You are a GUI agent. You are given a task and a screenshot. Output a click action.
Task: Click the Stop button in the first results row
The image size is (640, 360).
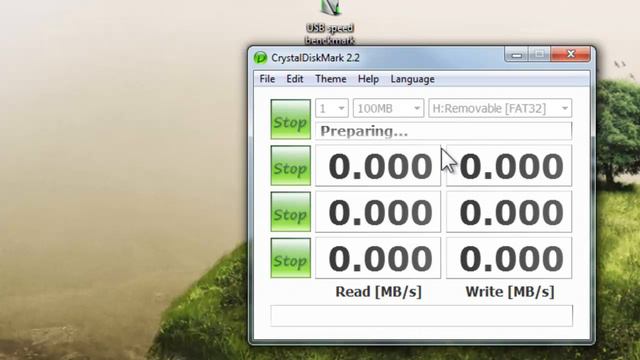(x=291, y=165)
